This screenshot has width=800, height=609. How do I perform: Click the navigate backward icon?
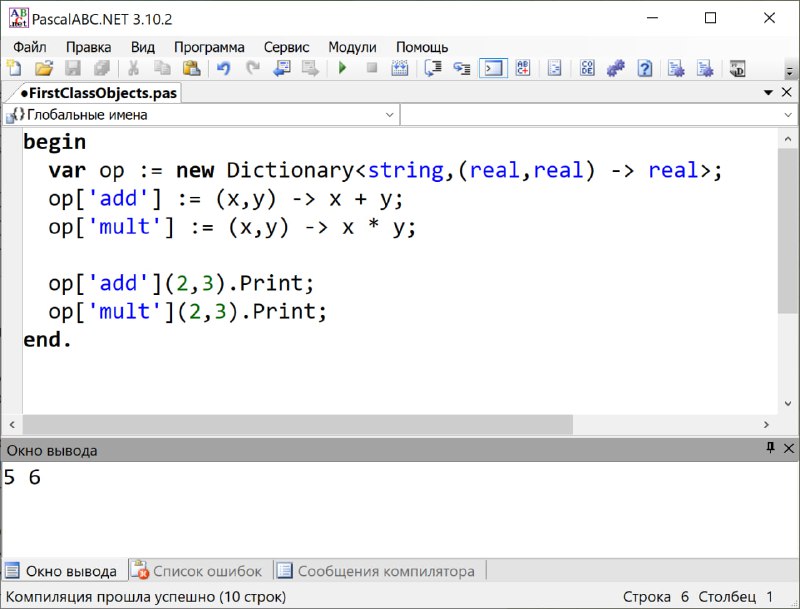pos(282,68)
